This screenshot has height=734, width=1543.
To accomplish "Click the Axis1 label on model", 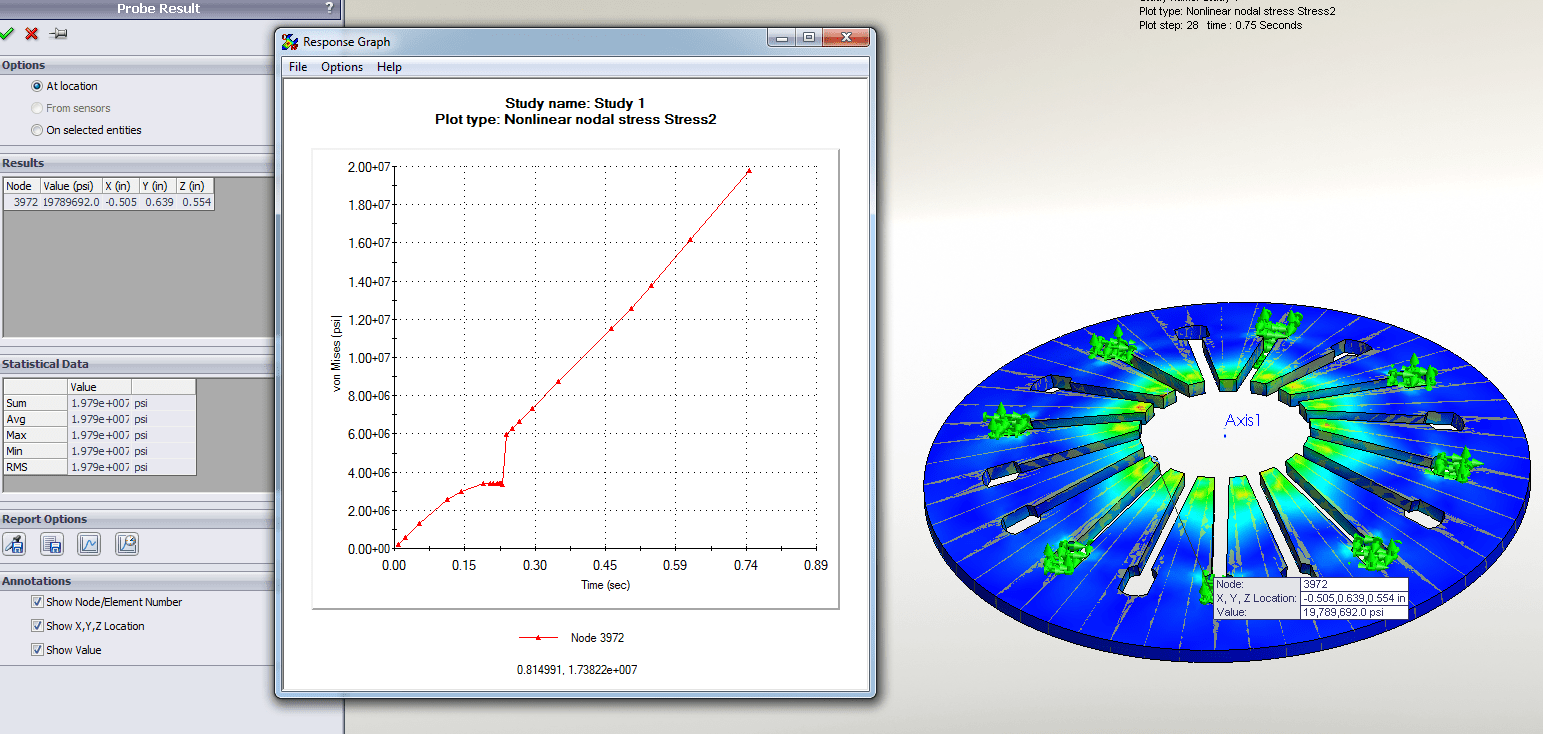I will (x=1243, y=421).
